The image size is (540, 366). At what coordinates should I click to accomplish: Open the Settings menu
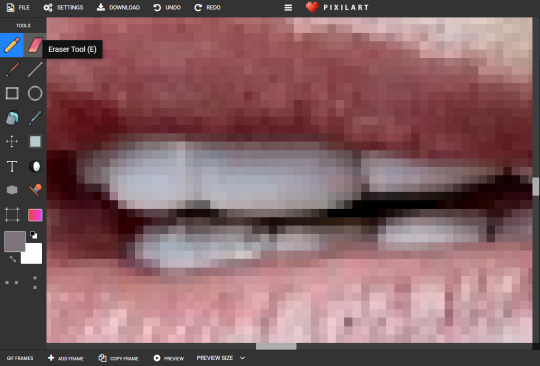63,8
